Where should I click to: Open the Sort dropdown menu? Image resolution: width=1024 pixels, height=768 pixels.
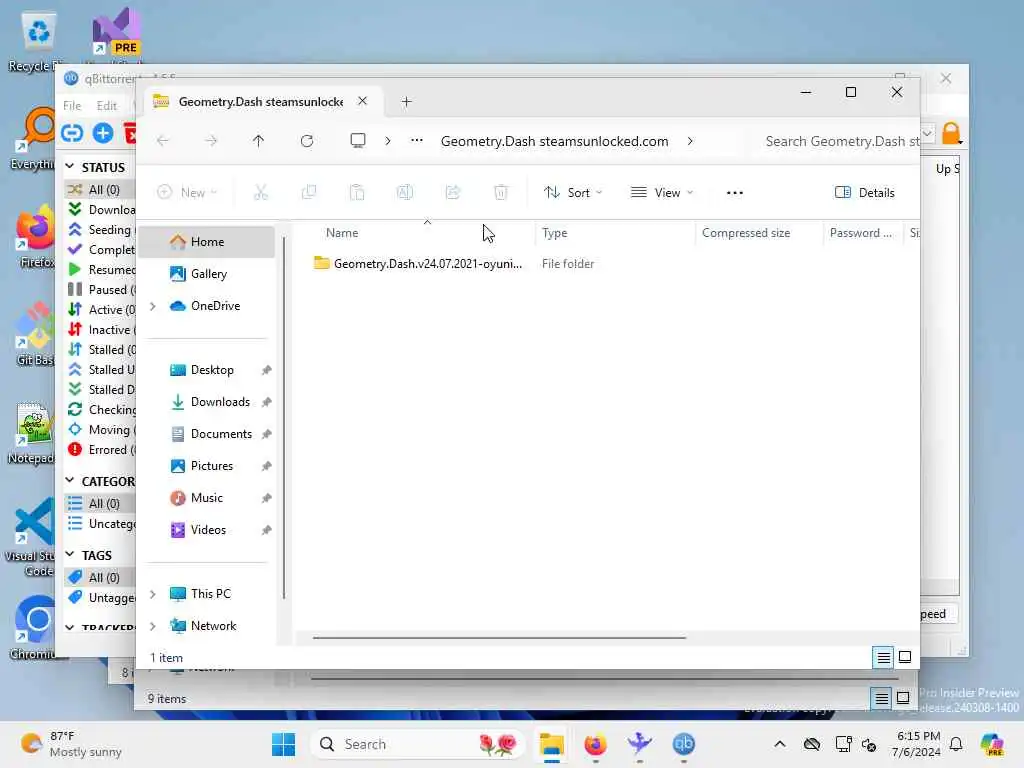(573, 193)
